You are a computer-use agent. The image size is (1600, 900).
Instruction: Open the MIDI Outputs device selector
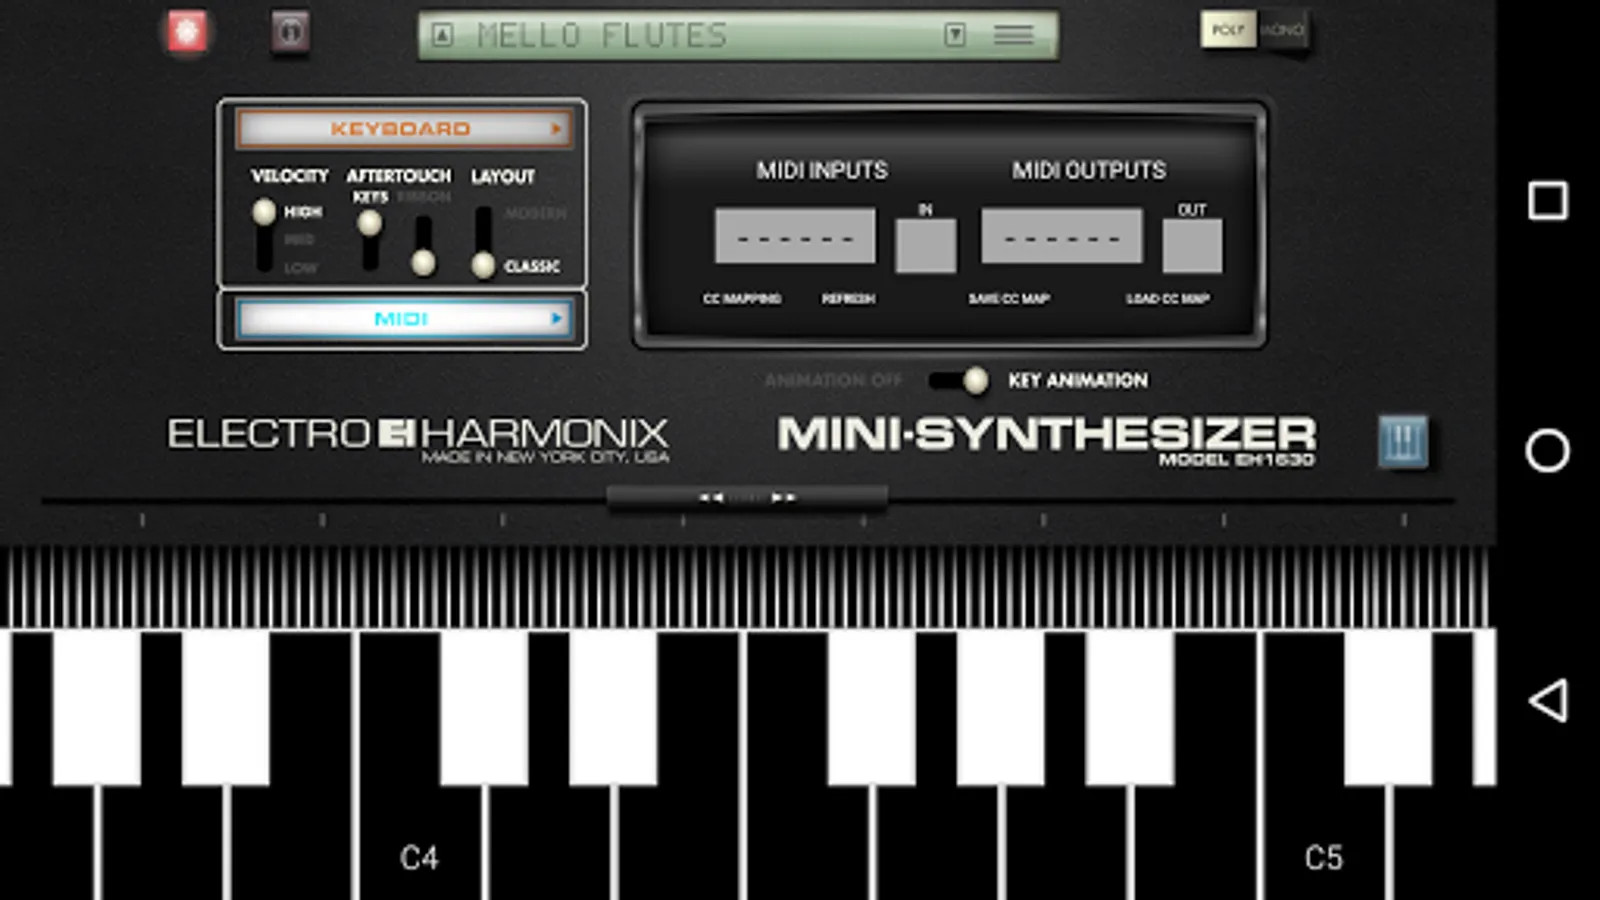pos(1062,236)
